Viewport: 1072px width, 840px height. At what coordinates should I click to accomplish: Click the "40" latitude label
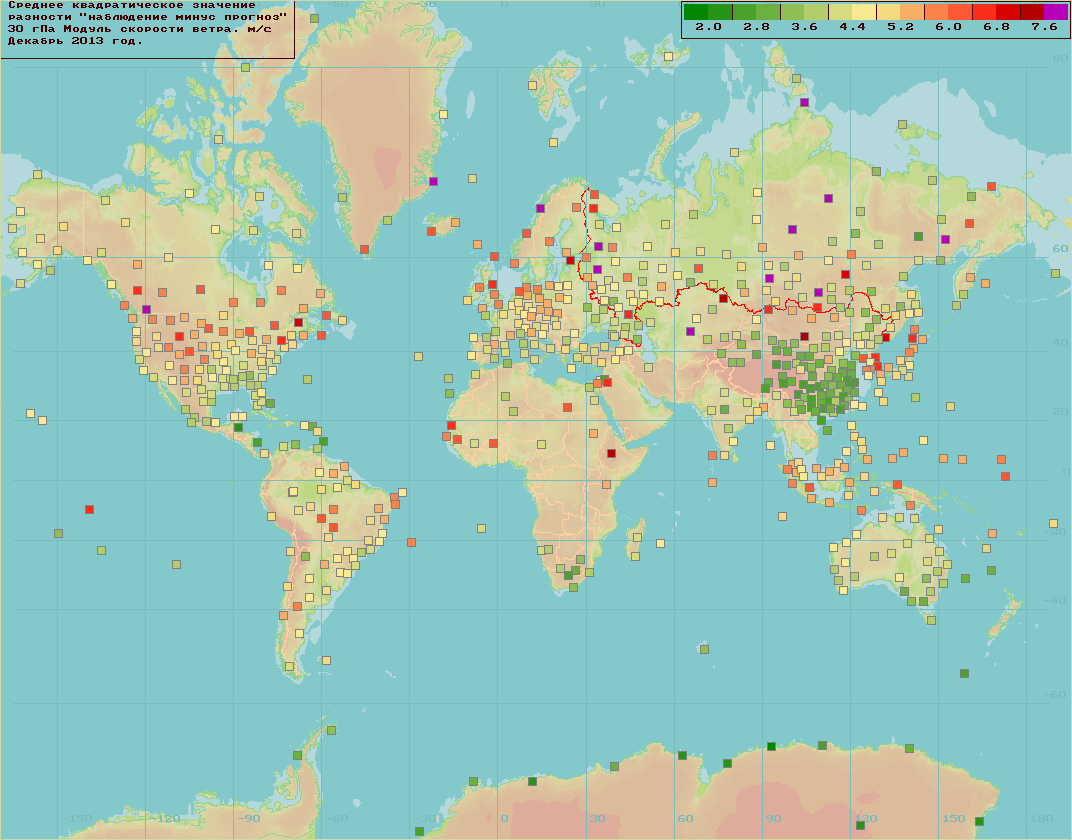tap(1060, 343)
